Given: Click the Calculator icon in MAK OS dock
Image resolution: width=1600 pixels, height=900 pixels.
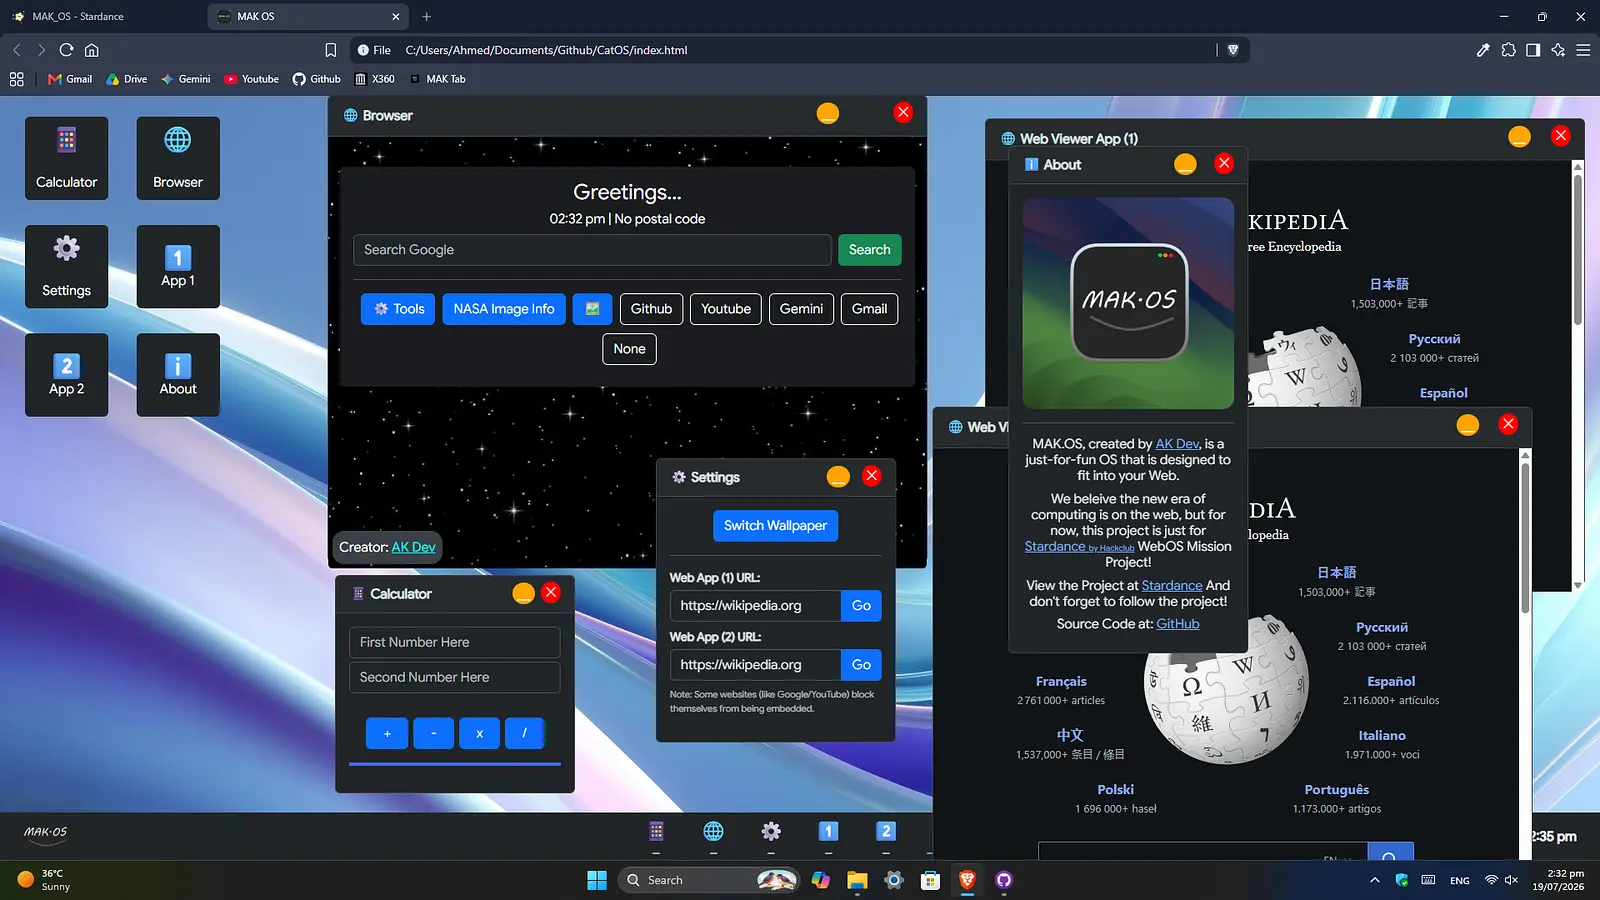Looking at the screenshot, I should point(656,831).
